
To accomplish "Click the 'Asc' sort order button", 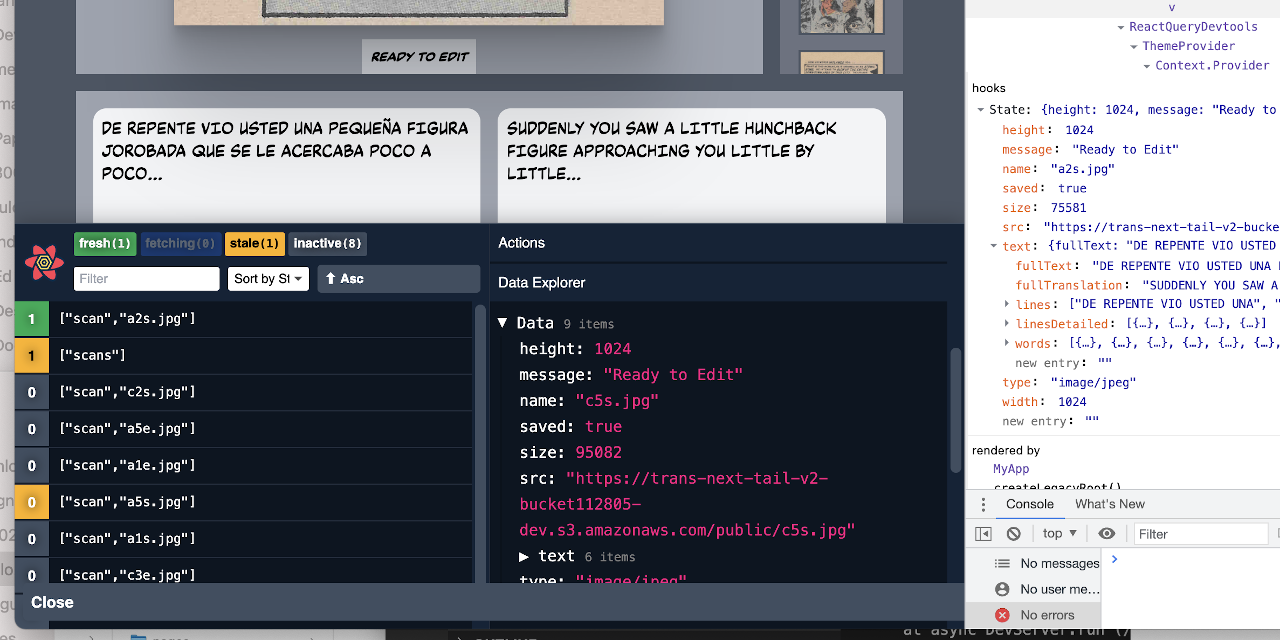I will (398, 279).
